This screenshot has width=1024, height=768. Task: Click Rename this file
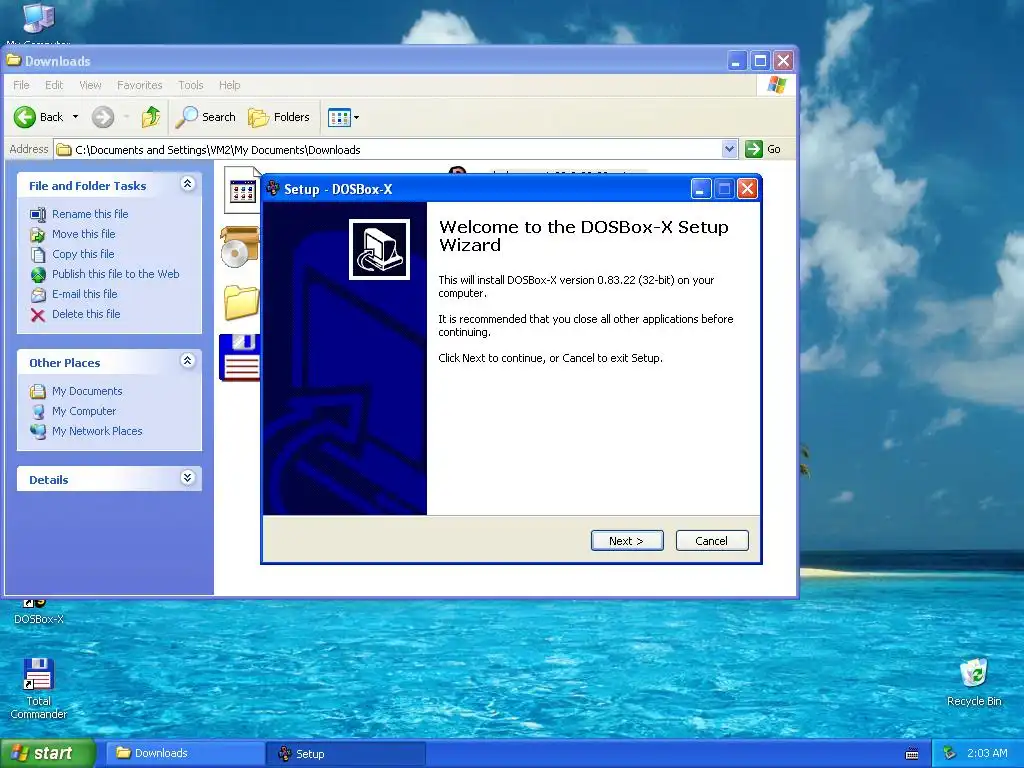click(x=90, y=214)
